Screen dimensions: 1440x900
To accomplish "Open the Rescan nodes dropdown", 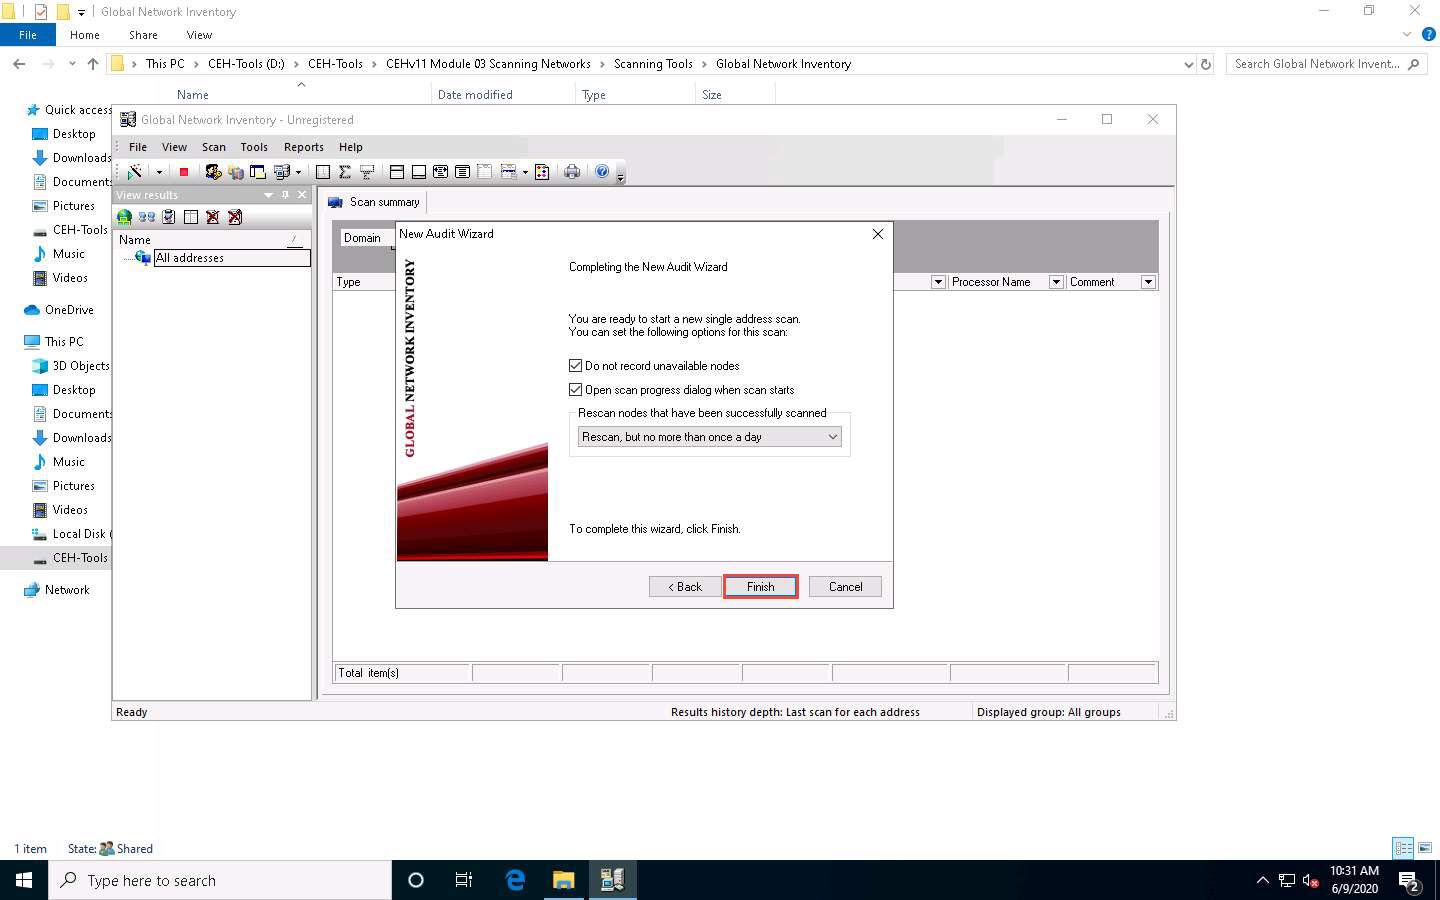I will 709,437.
